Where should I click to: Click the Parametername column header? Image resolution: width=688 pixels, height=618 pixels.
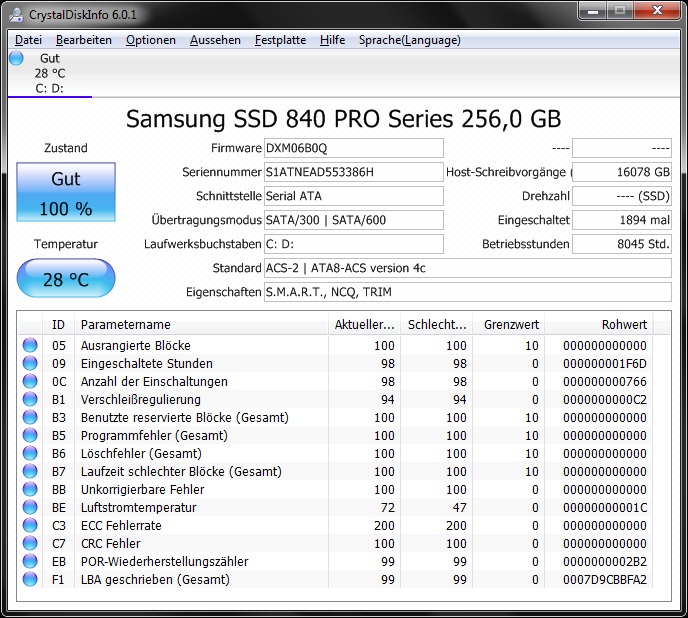coord(201,324)
